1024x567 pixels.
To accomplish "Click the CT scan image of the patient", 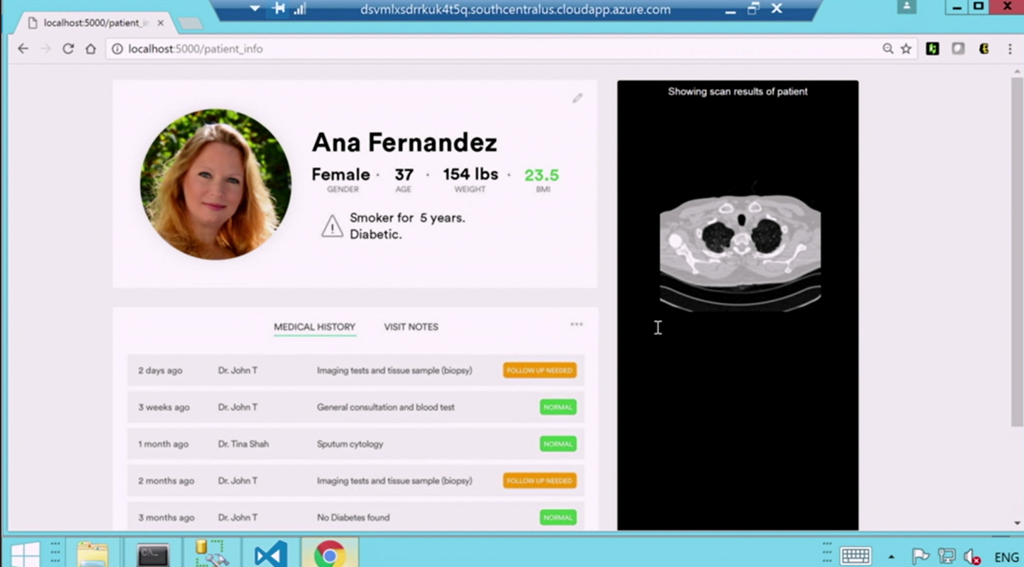I will coord(740,246).
